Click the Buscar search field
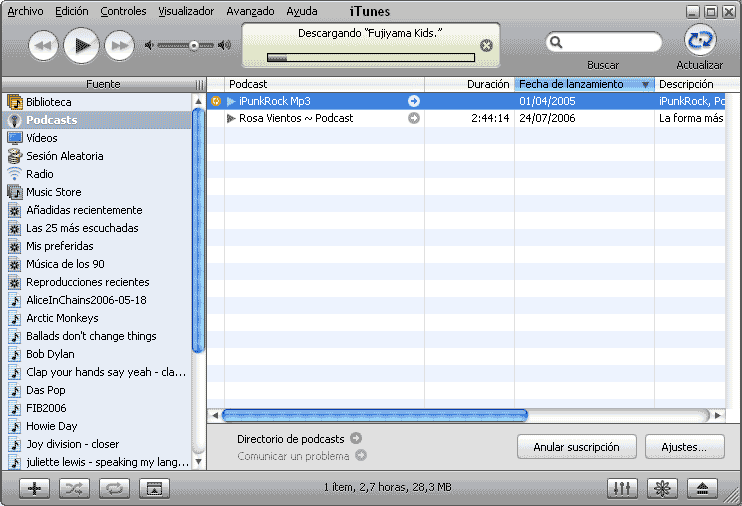742x506 pixels. (603, 42)
